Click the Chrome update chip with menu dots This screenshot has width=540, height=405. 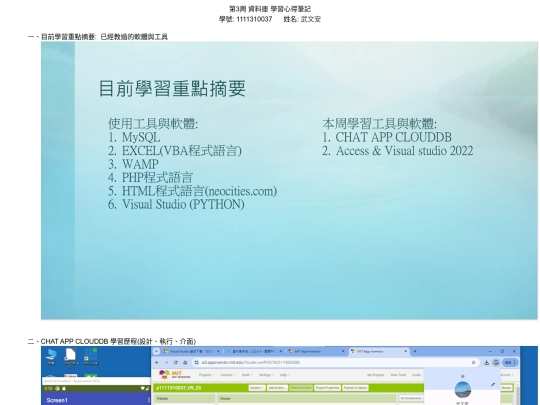point(510,362)
